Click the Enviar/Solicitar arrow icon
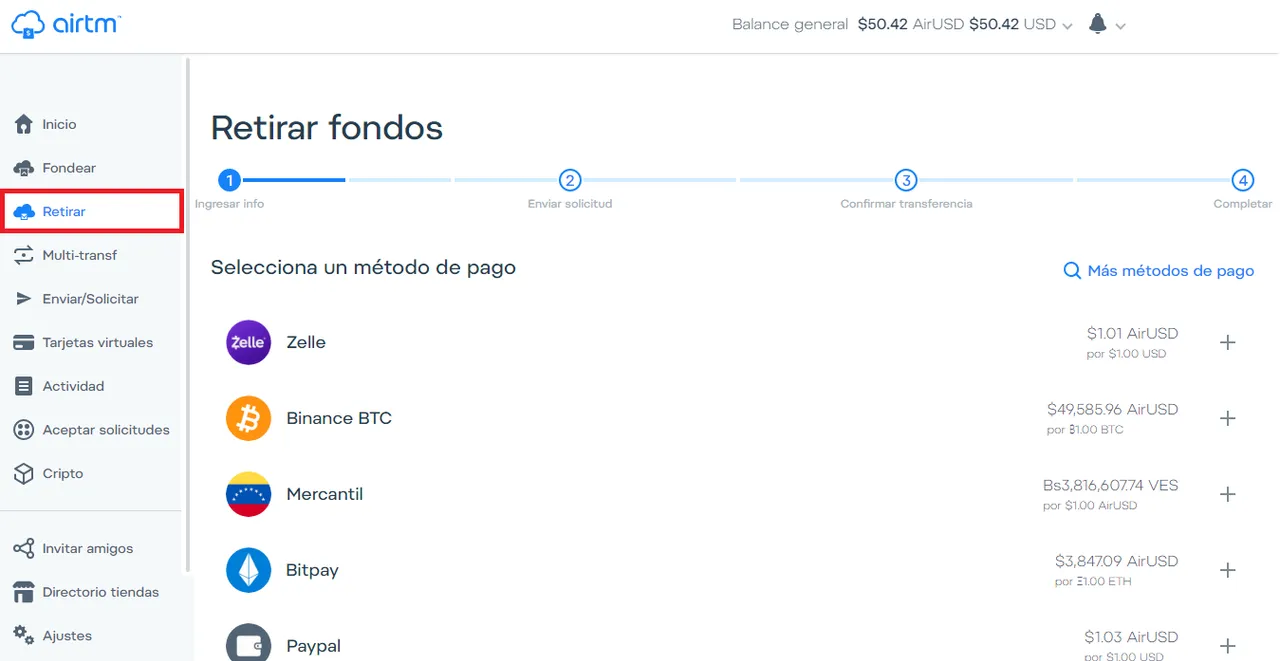1280x661 pixels. [24, 299]
